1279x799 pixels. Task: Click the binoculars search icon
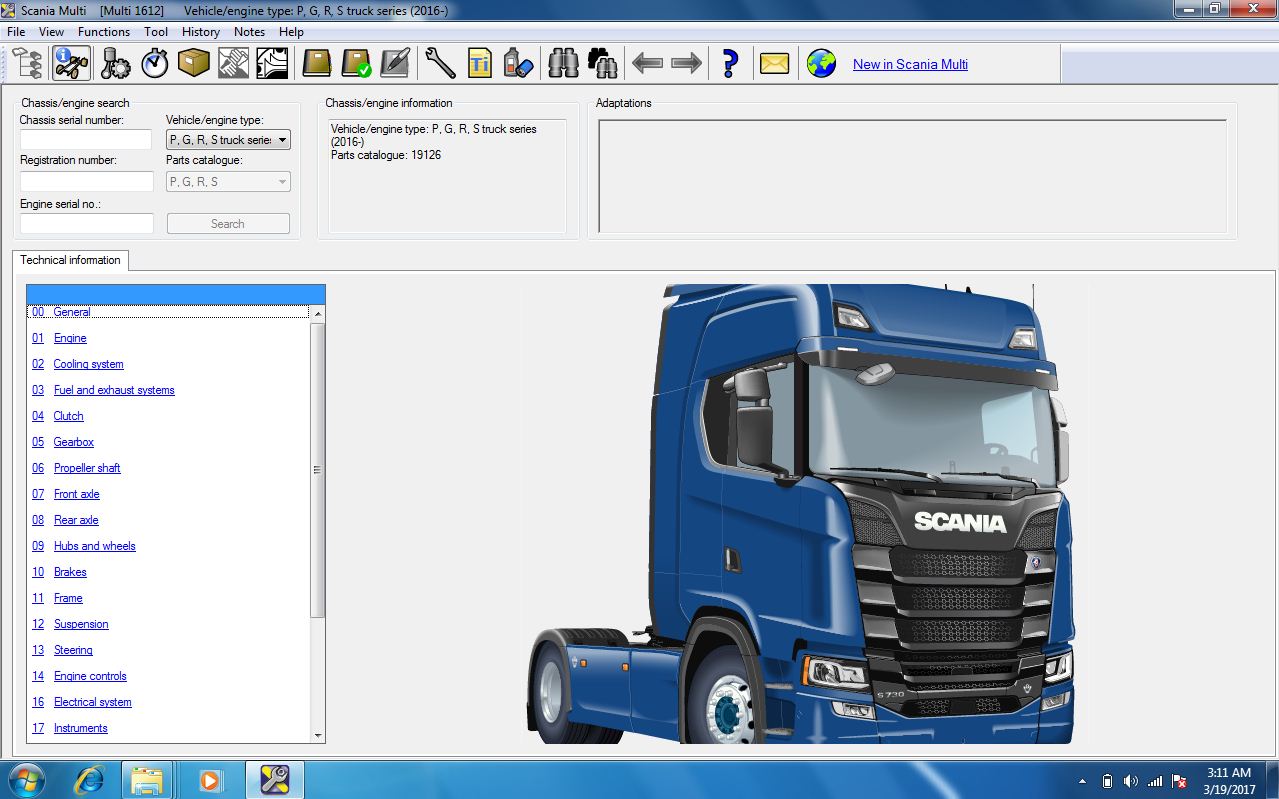[x=564, y=64]
